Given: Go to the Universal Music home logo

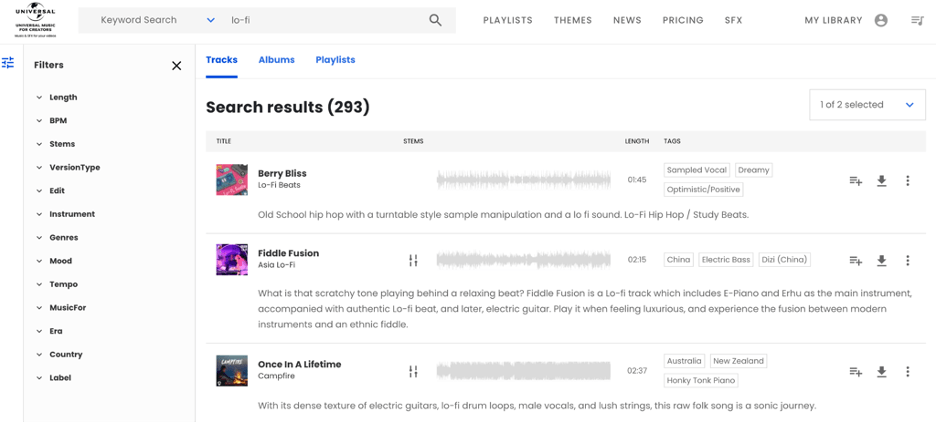Looking at the screenshot, I should click(x=35, y=21).
